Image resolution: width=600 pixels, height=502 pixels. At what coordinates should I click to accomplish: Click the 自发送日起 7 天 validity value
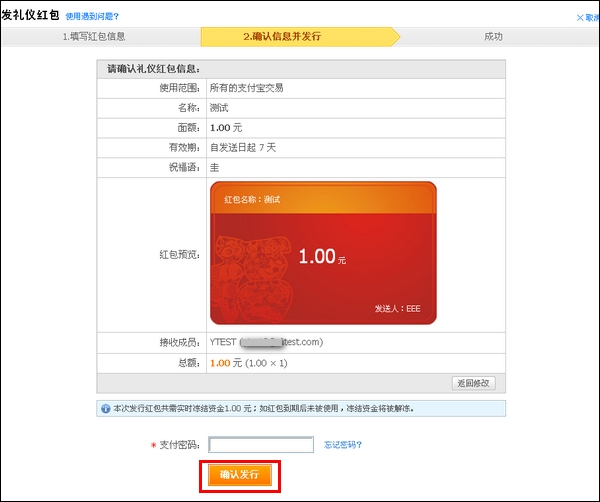click(x=243, y=148)
